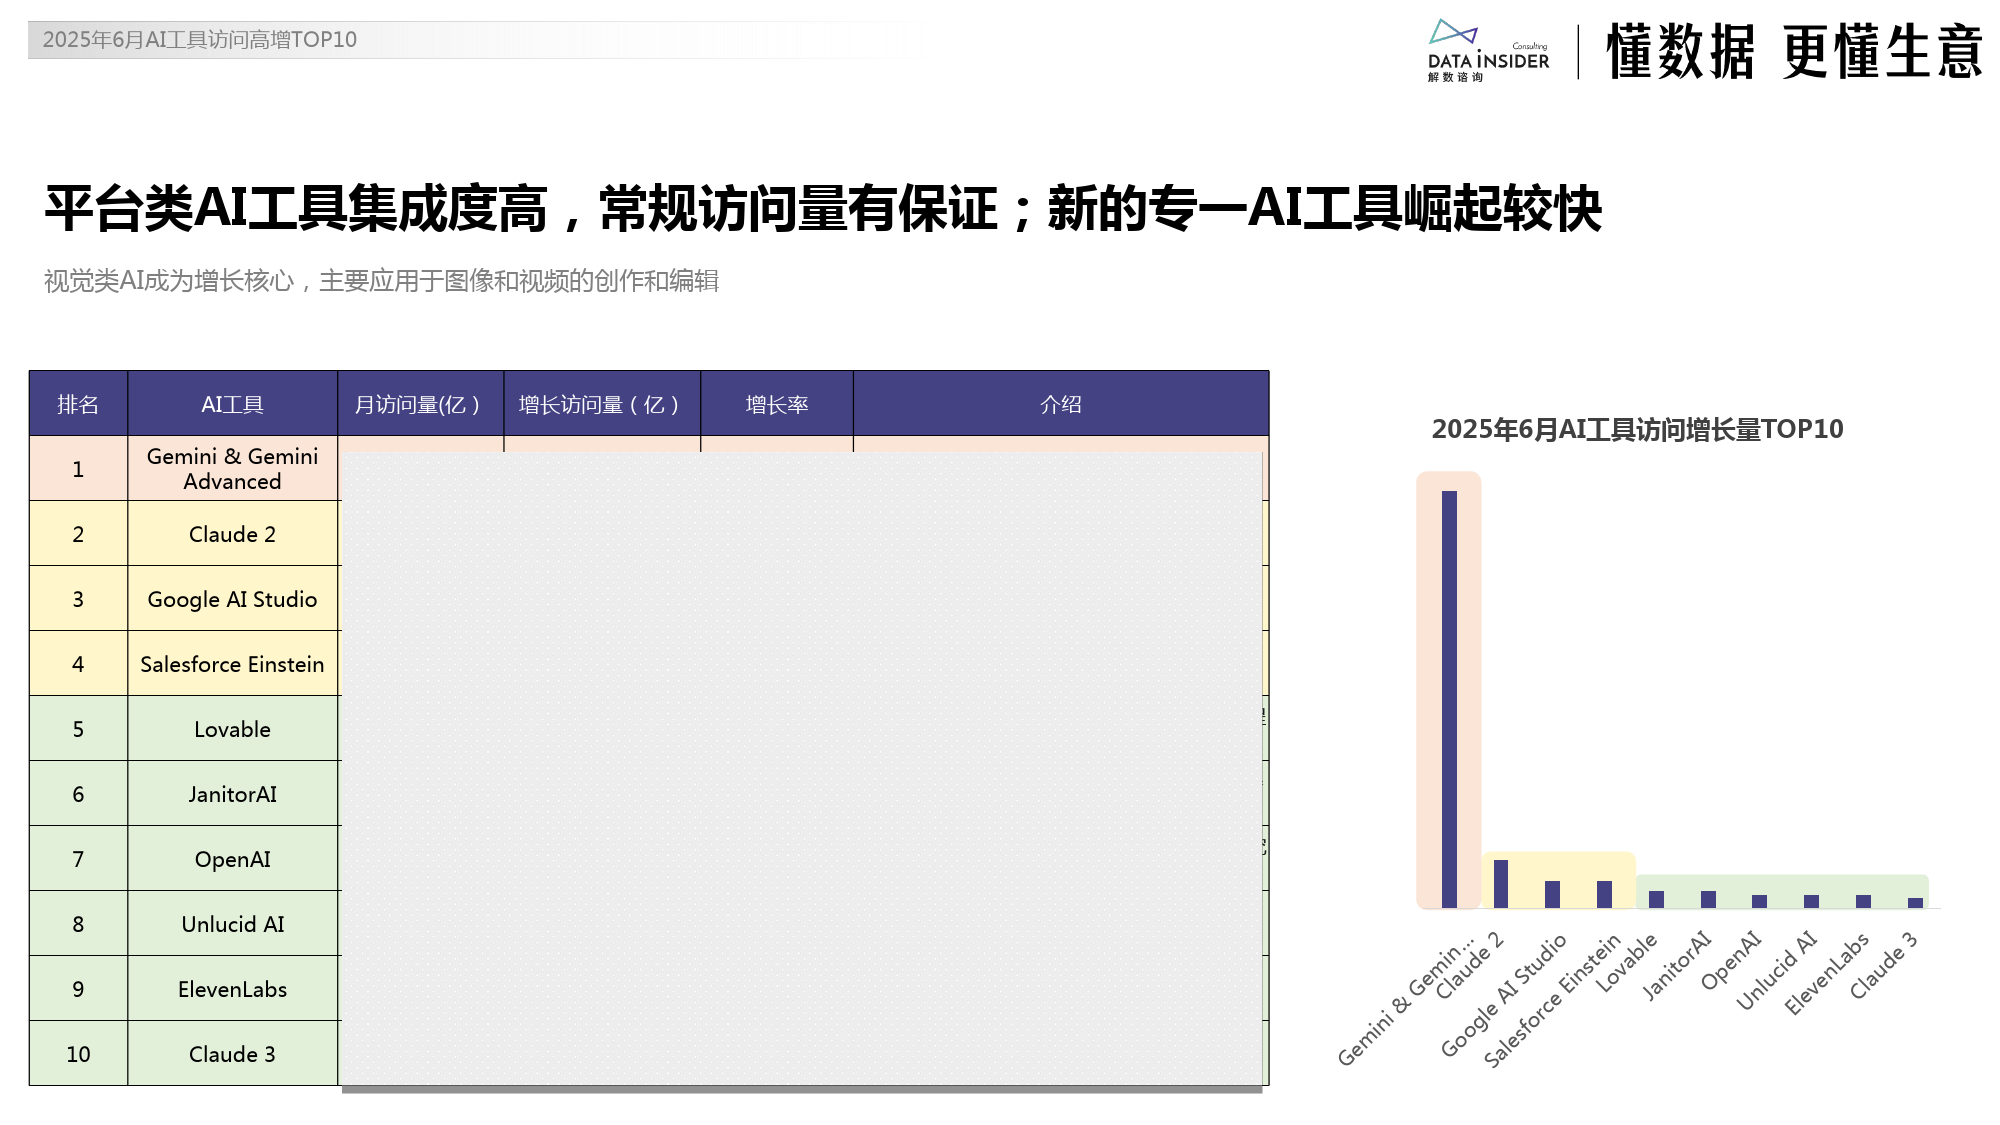Click the Google AI Studio table cell
The height and width of the screenshot is (1125, 2000).
233,599
